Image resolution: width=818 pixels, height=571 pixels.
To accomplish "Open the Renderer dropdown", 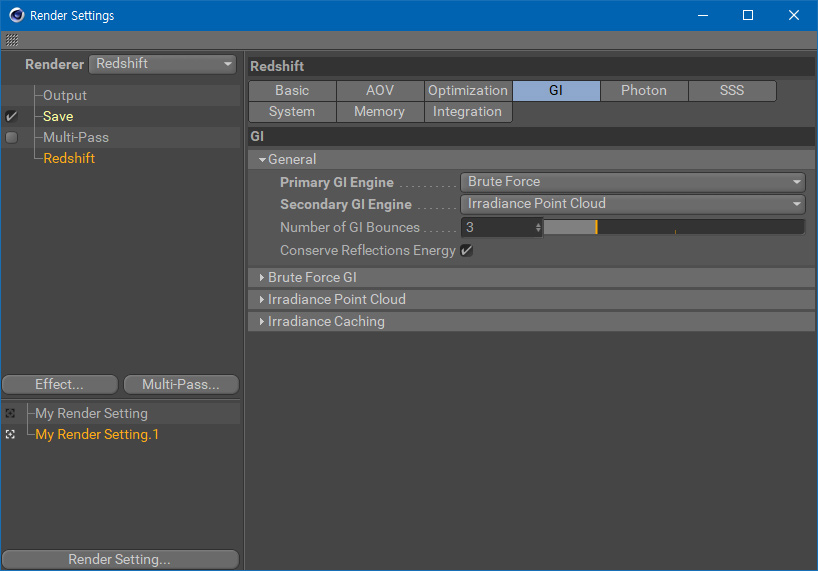I will 163,64.
